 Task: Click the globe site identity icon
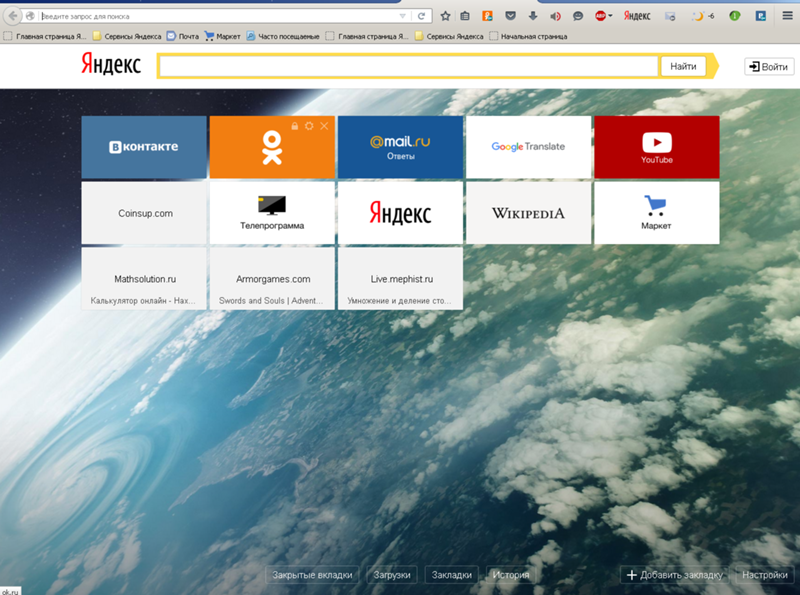point(31,16)
